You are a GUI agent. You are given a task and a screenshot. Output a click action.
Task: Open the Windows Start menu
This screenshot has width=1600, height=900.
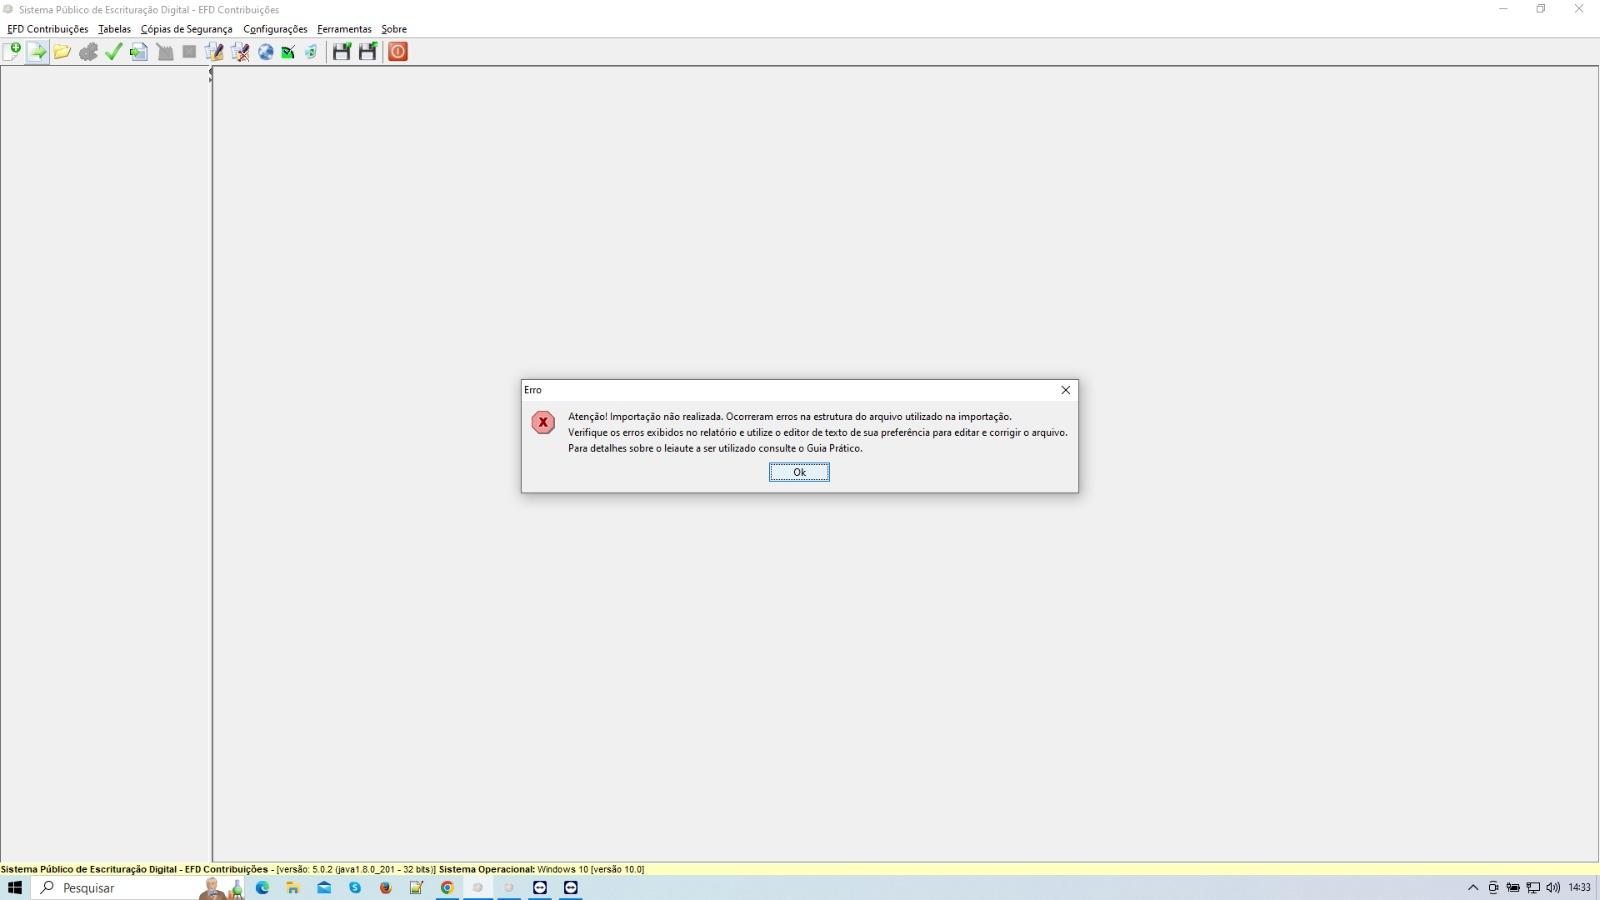pos(15,888)
